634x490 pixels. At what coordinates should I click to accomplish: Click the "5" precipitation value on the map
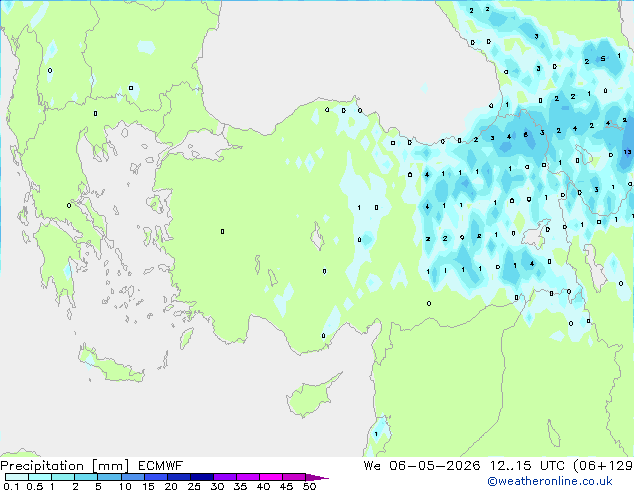click(x=603, y=59)
